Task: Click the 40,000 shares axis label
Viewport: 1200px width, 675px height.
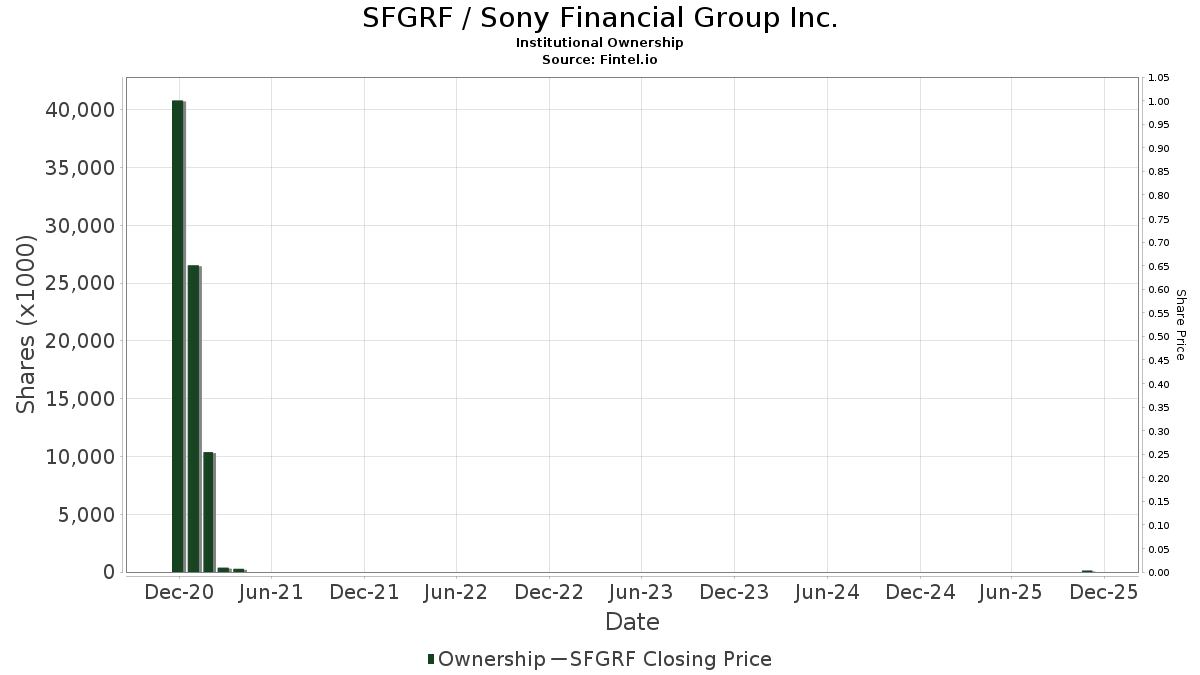Action: point(80,109)
